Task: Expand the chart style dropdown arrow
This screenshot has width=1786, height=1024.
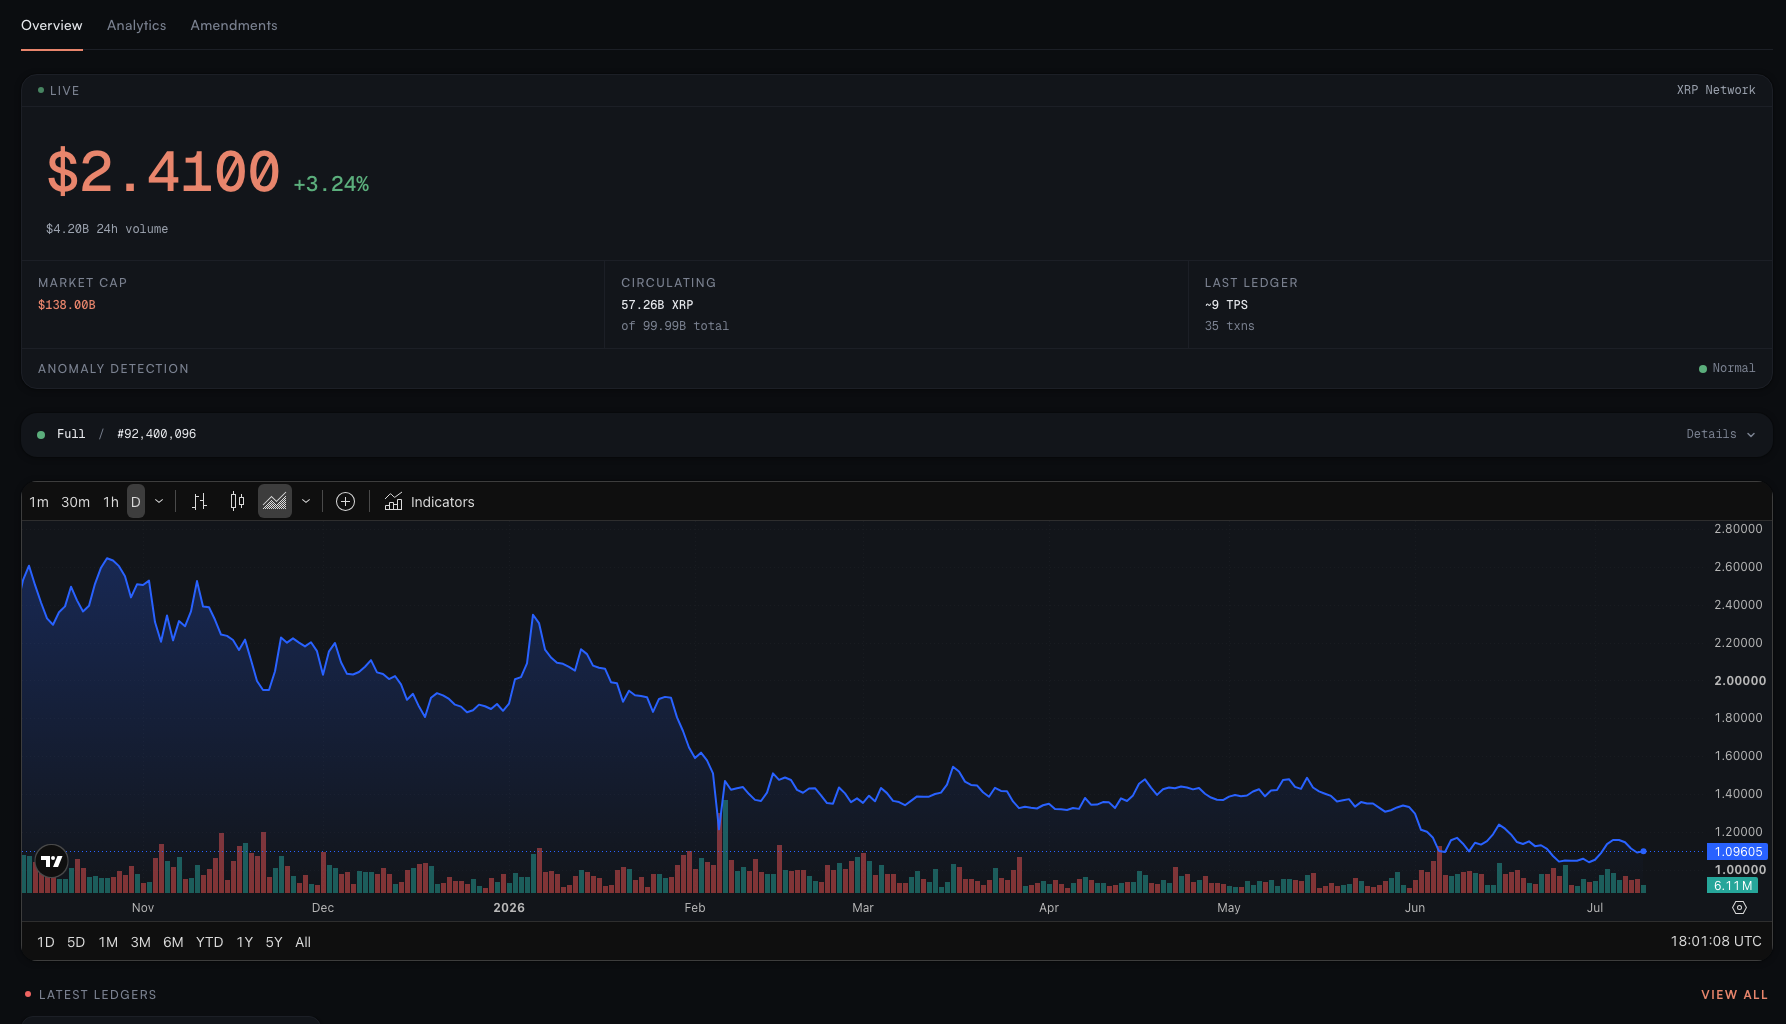Action: pos(306,502)
